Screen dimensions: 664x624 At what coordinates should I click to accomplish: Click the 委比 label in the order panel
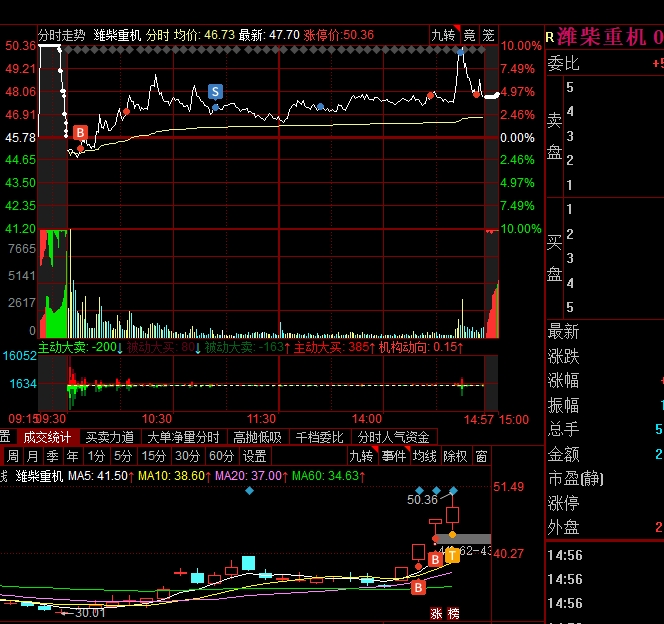(x=563, y=64)
